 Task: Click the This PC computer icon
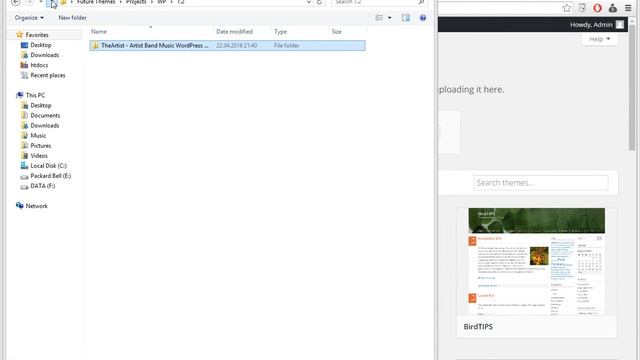pyautogui.click(x=20, y=95)
